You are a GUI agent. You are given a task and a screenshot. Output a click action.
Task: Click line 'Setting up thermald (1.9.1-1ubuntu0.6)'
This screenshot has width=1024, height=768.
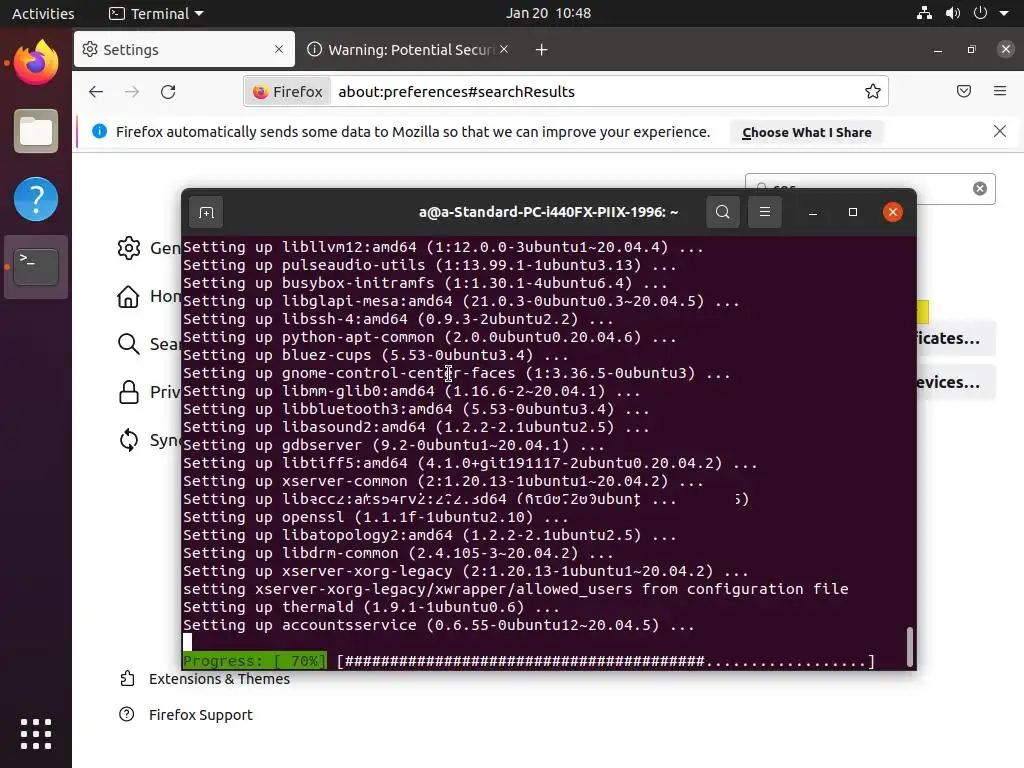[x=371, y=607]
